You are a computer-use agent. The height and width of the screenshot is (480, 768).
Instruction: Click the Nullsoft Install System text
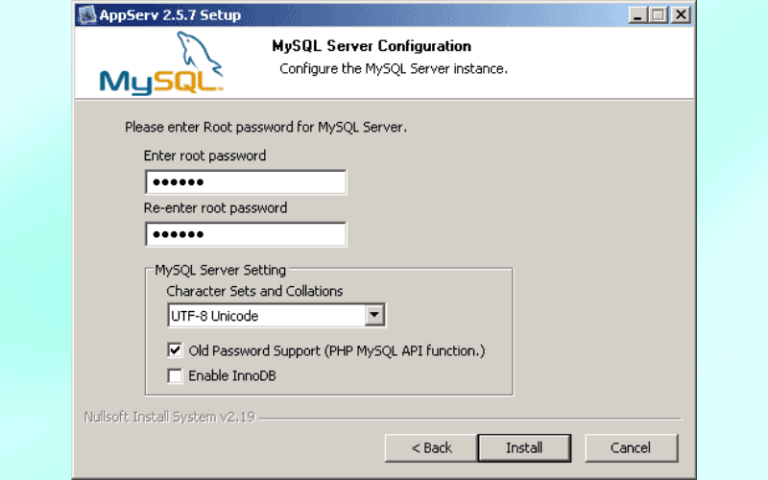pyautogui.click(x=169, y=417)
